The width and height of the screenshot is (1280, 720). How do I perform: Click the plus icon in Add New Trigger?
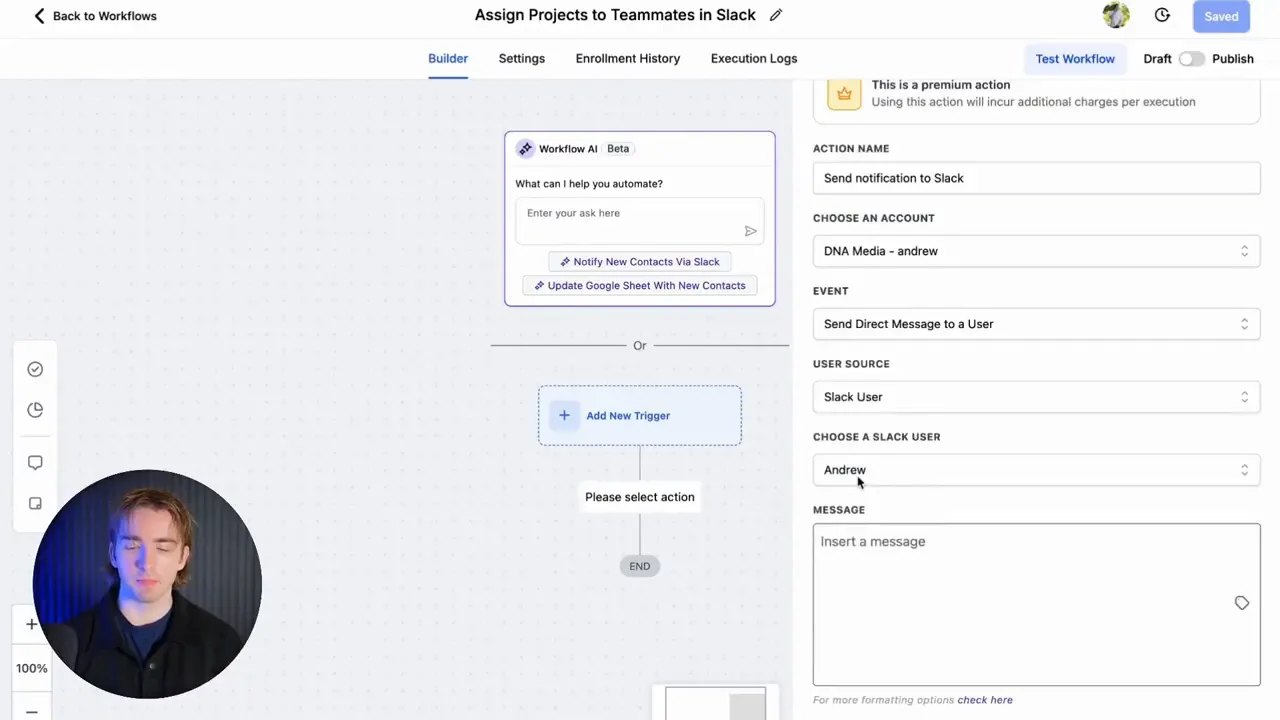pos(564,416)
